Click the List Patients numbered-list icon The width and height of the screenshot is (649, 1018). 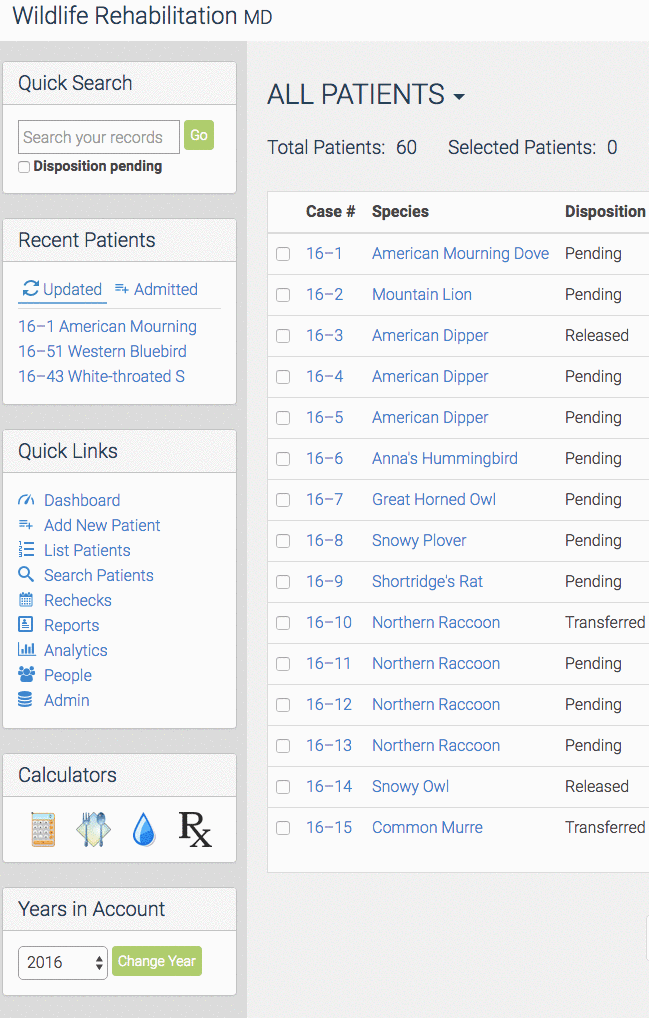tap(26, 550)
